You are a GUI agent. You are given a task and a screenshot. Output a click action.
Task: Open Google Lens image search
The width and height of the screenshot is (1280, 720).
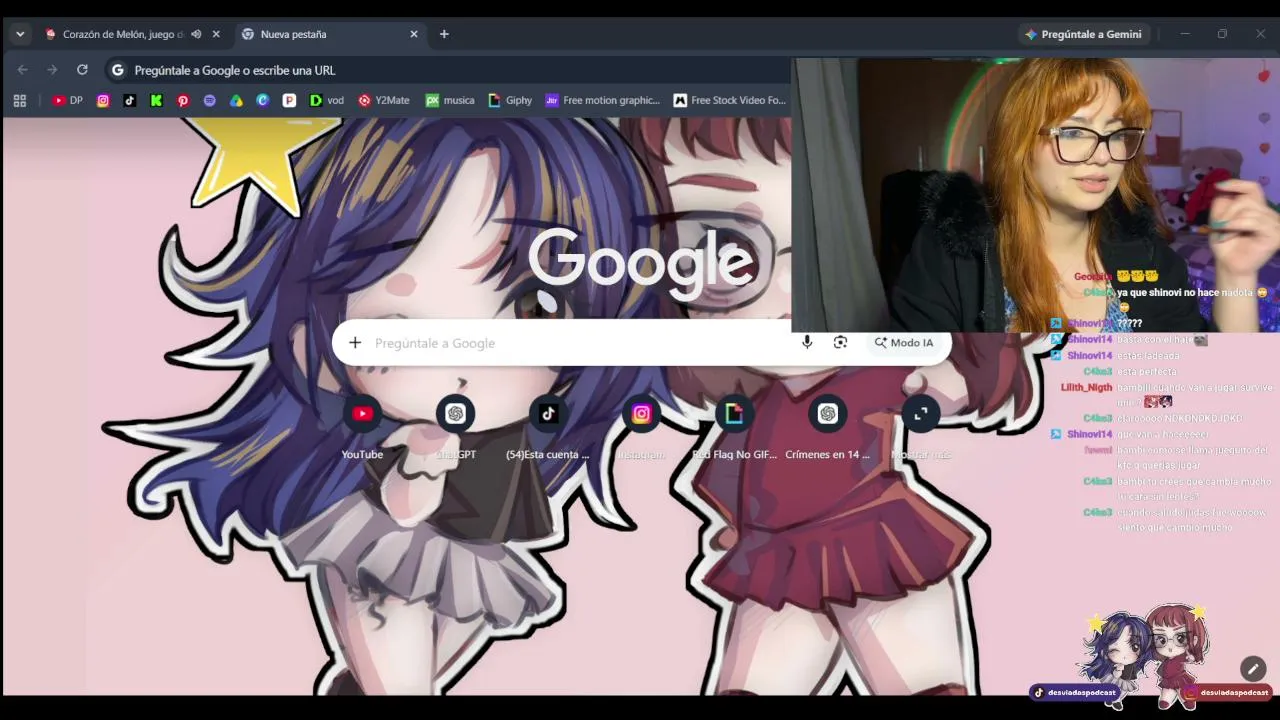click(x=840, y=343)
